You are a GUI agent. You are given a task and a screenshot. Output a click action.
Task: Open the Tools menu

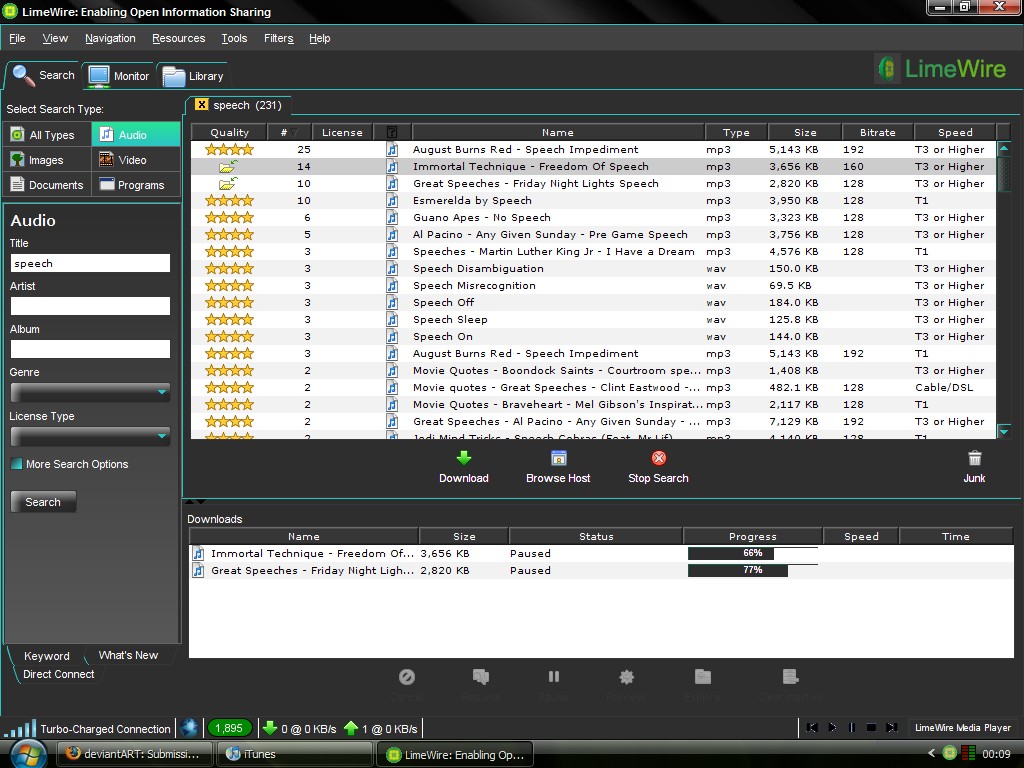coord(234,39)
